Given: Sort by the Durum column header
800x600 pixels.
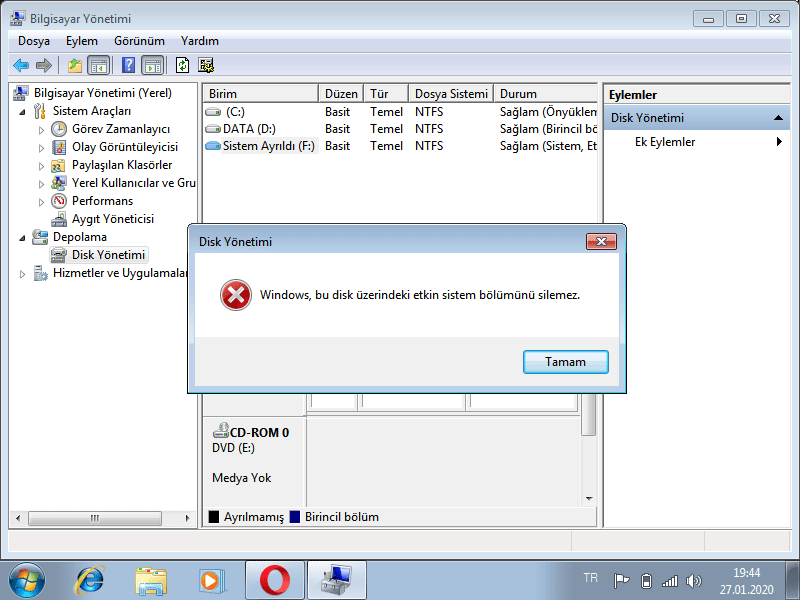Looking at the screenshot, I should click(x=545, y=94).
